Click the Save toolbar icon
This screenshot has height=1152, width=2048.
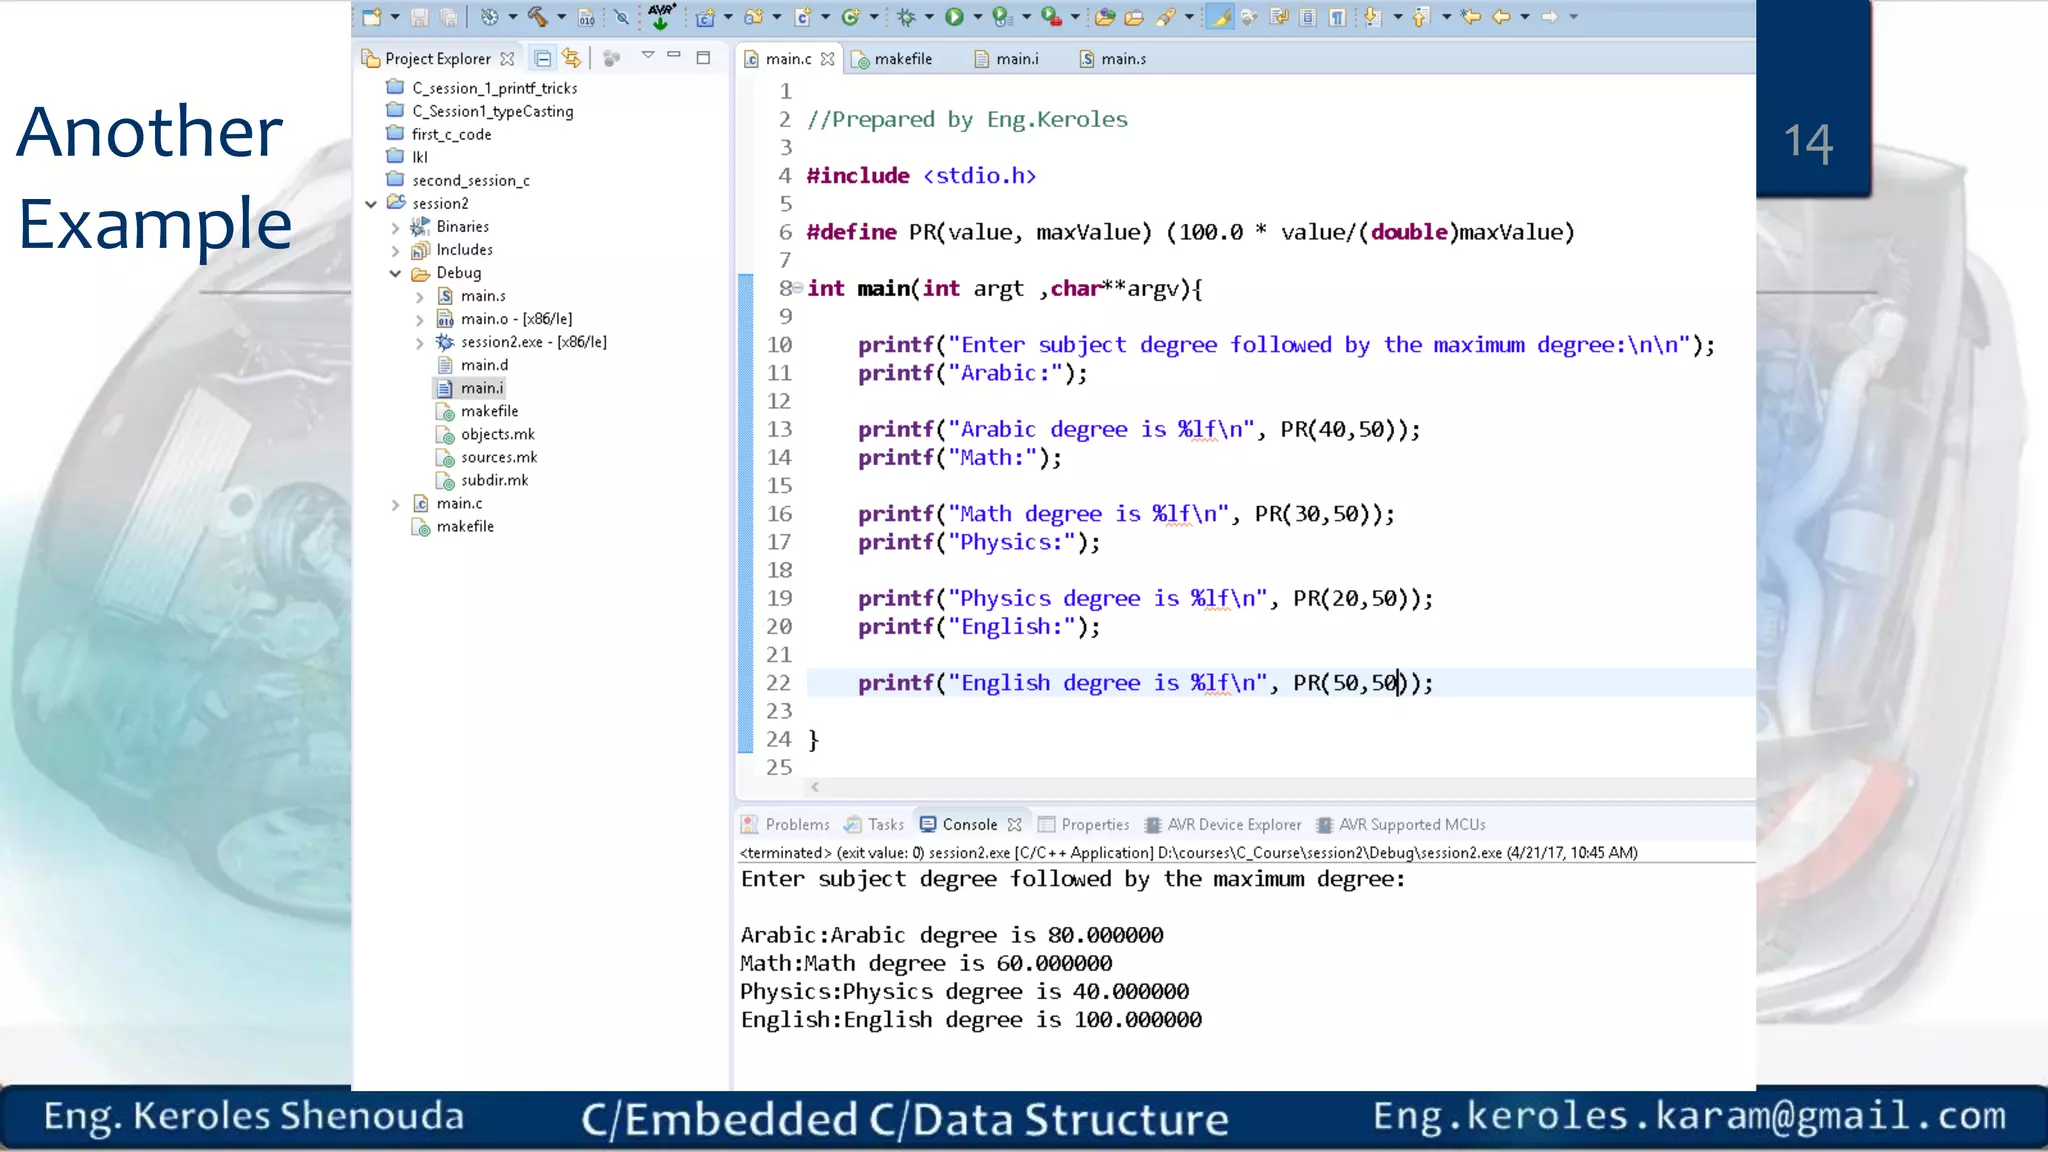420,17
